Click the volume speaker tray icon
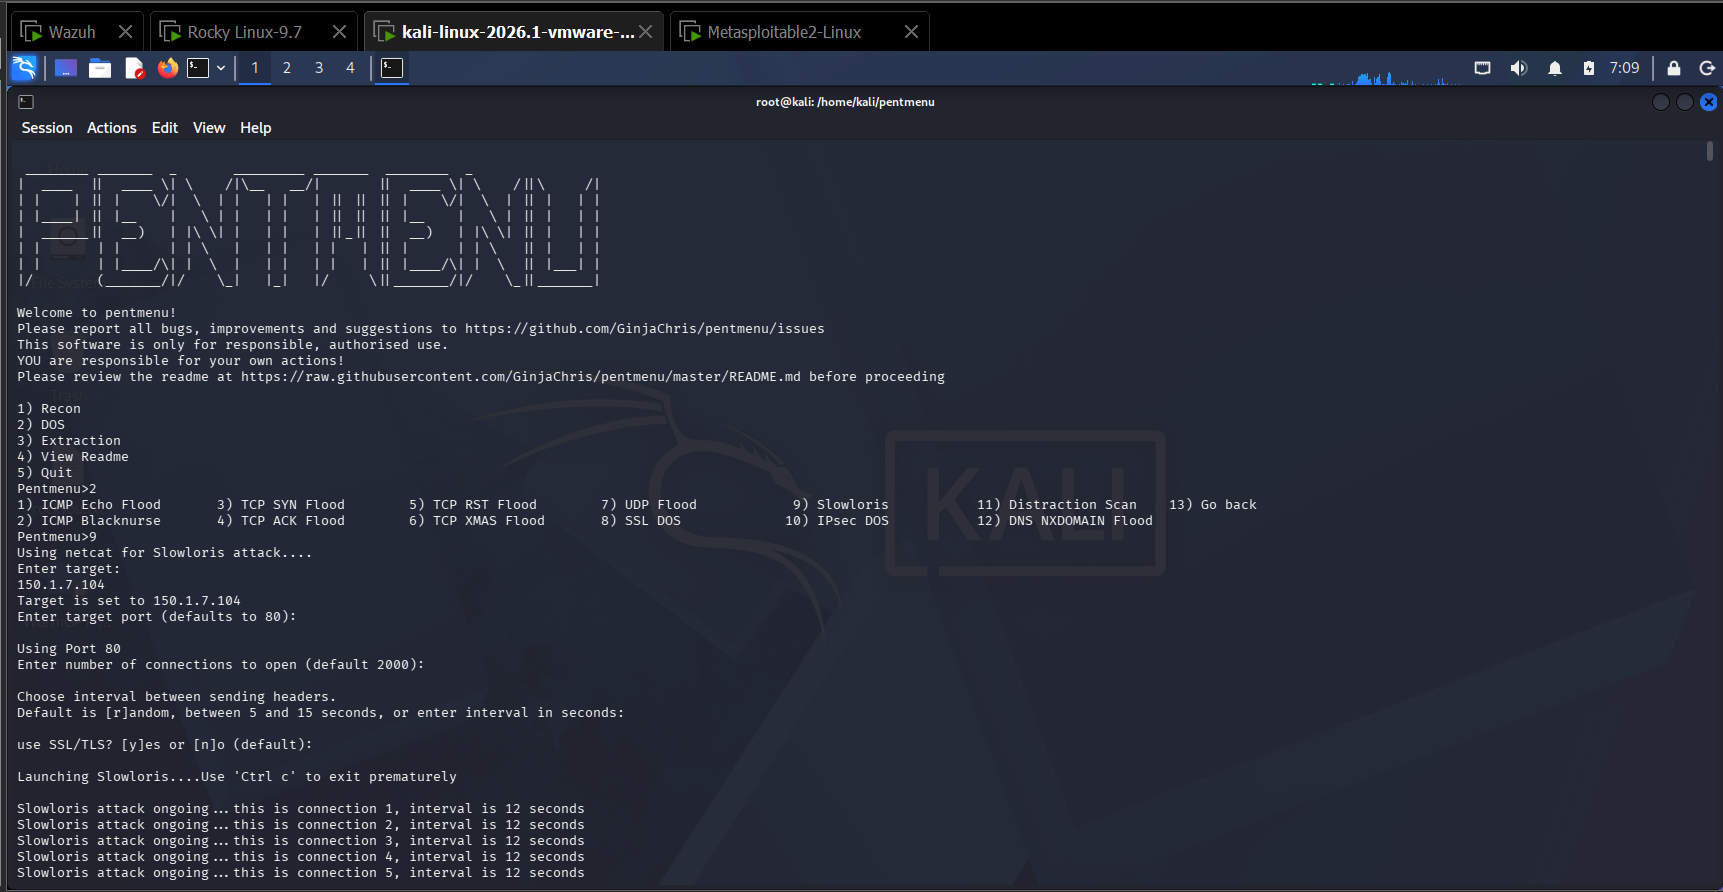1723x892 pixels. (x=1519, y=68)
